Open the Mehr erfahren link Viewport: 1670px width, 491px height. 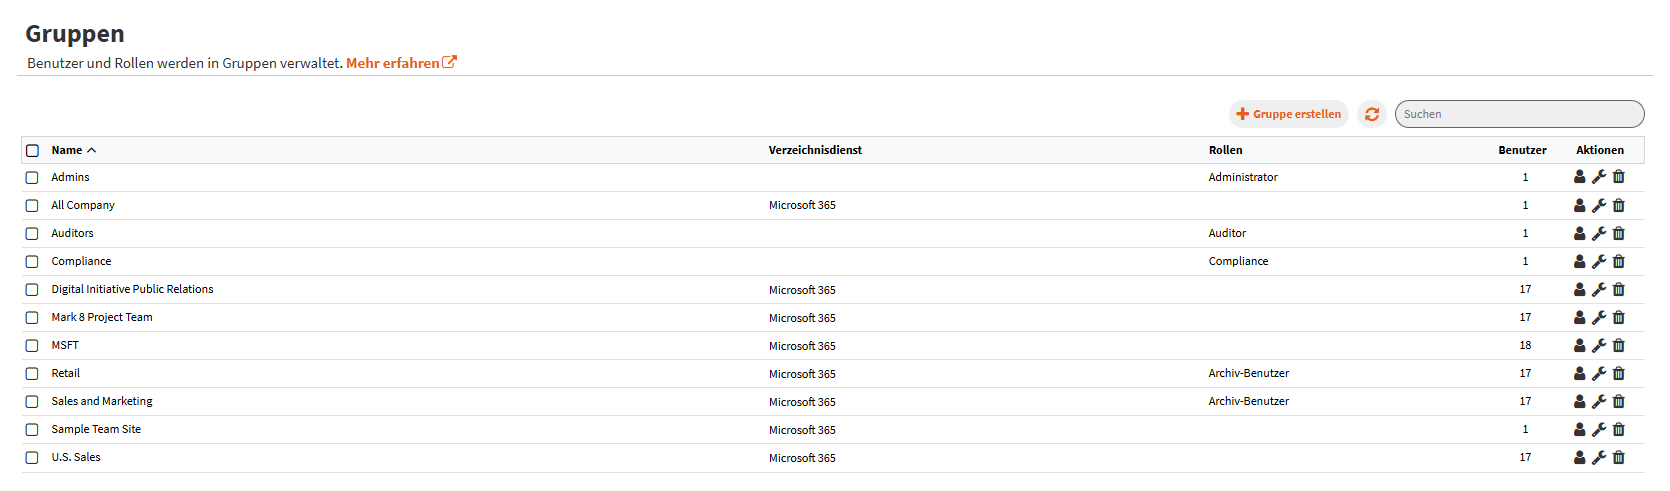point(400,63)
